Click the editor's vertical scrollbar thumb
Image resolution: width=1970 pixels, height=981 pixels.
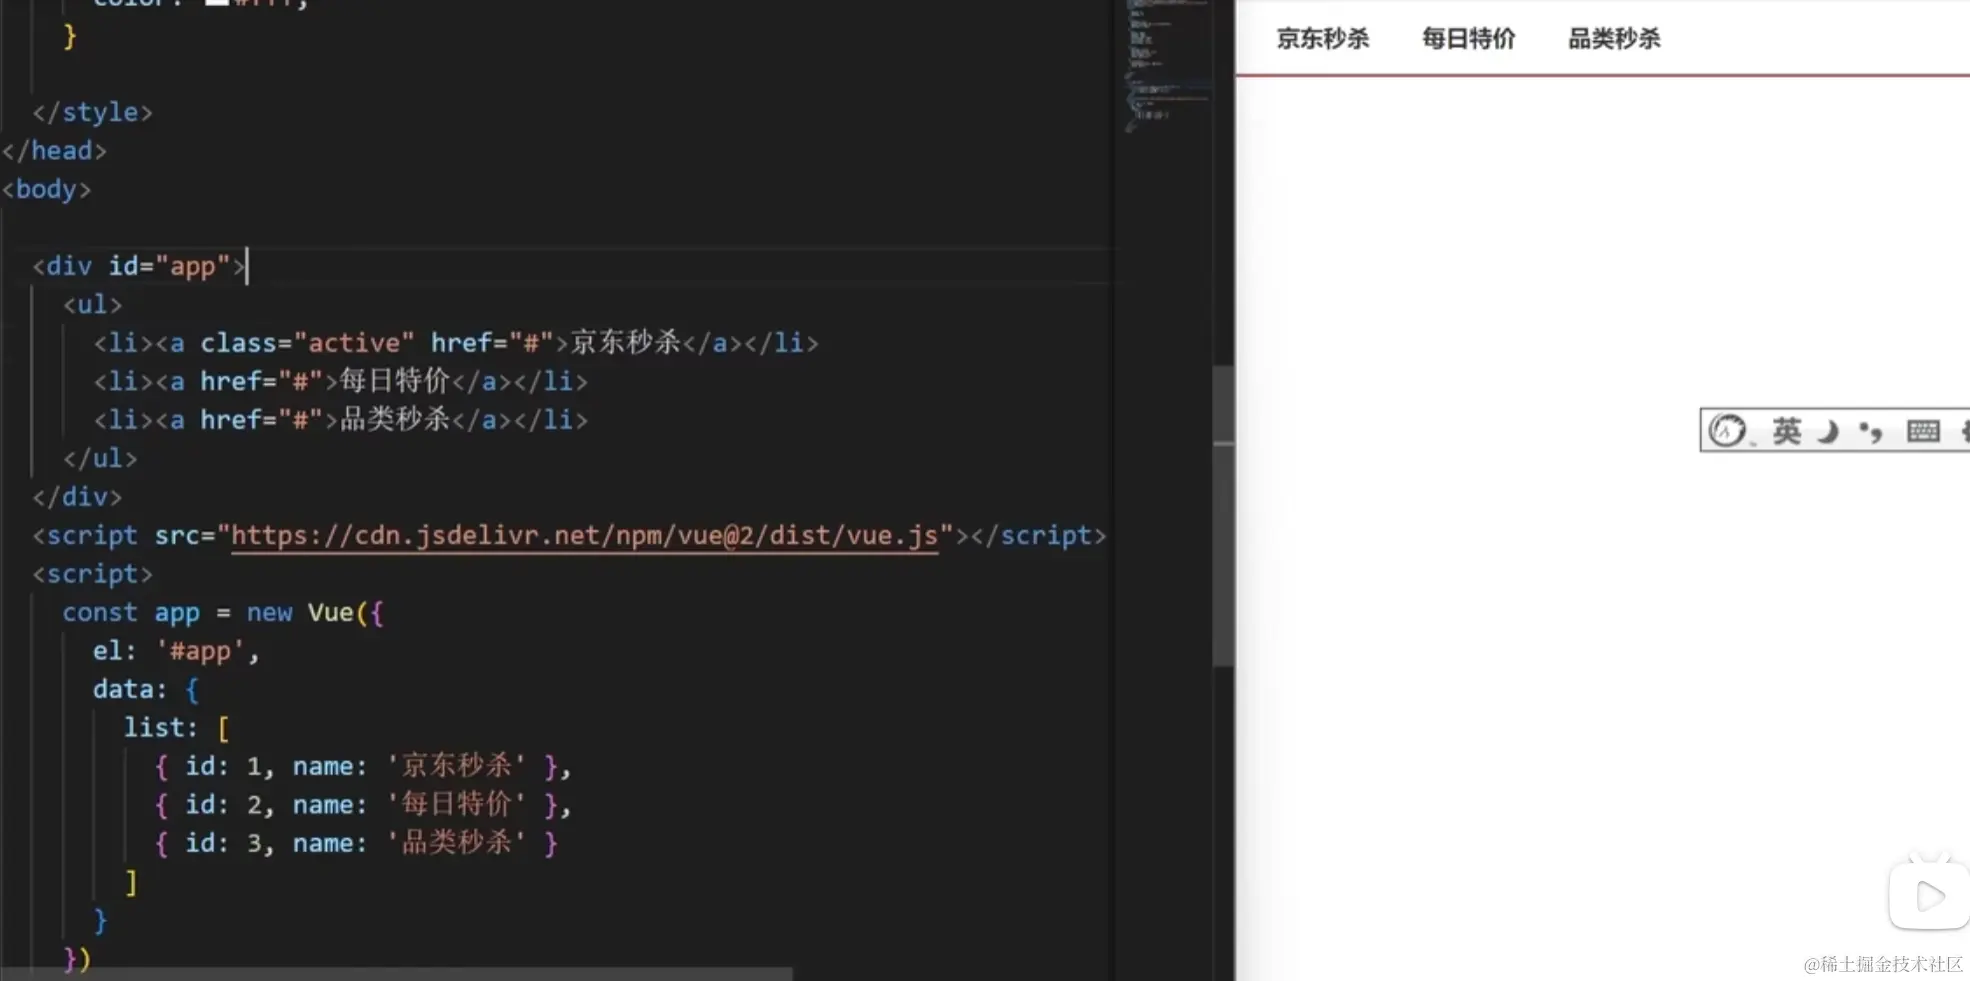coord(1223,515)
